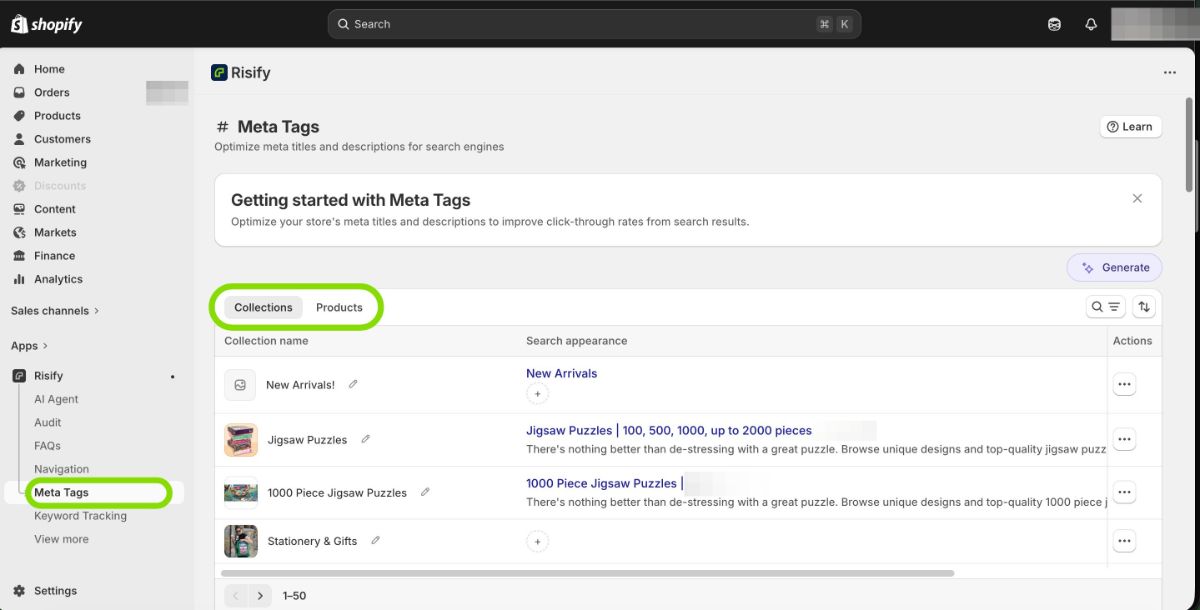Add meta description plus icon under New Arrivals
This screenshot has height=610, width=1200.
coord(537,394)
